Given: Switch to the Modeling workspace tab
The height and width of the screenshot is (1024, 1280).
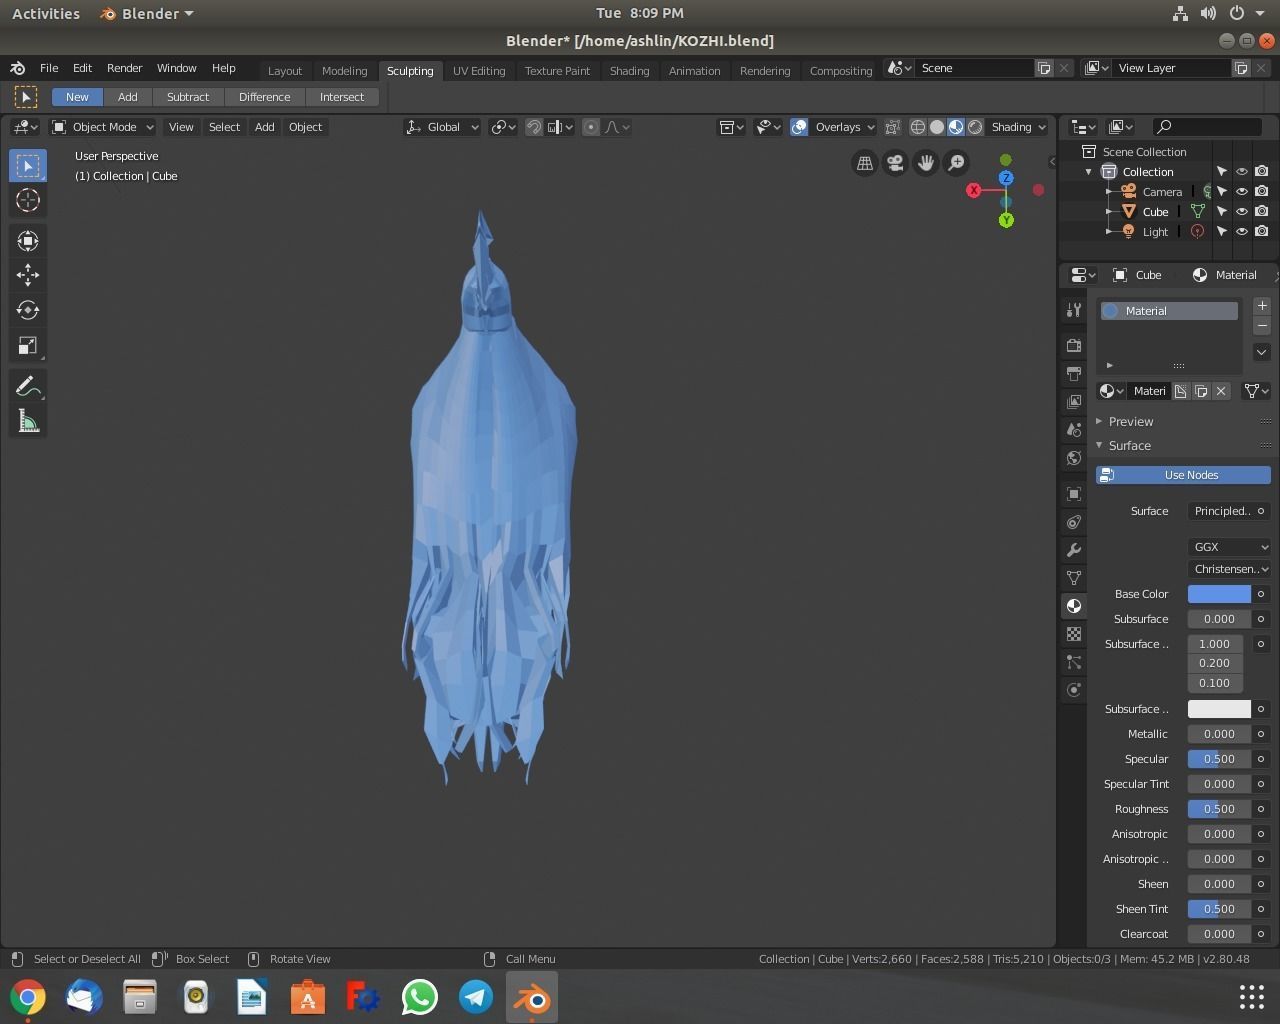Looking at the screenshot, I should 344,71.
